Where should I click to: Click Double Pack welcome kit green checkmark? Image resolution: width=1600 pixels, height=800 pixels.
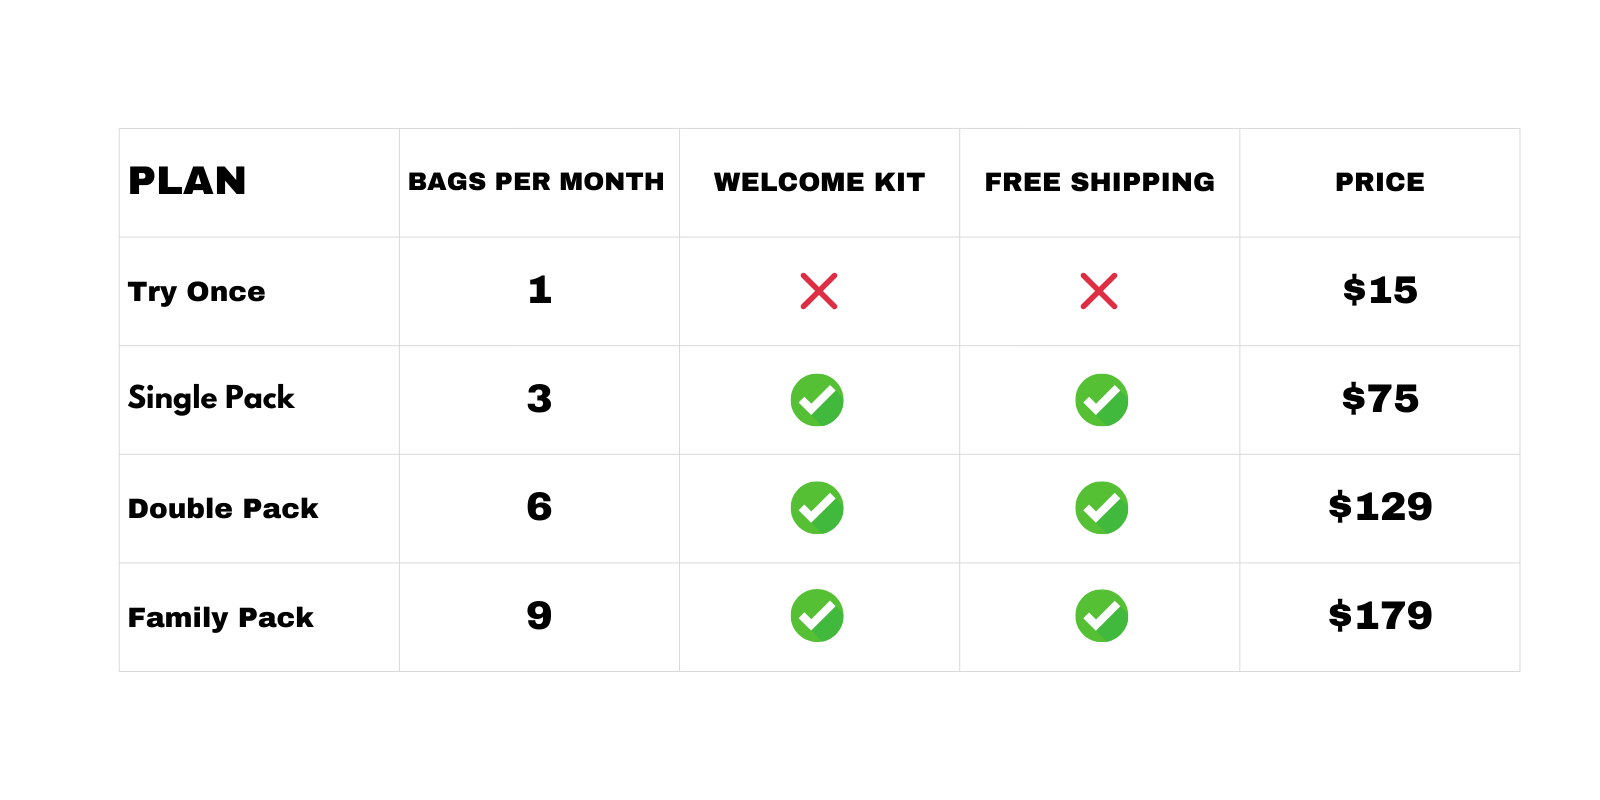pyautogui.click(x=817, y=508)
